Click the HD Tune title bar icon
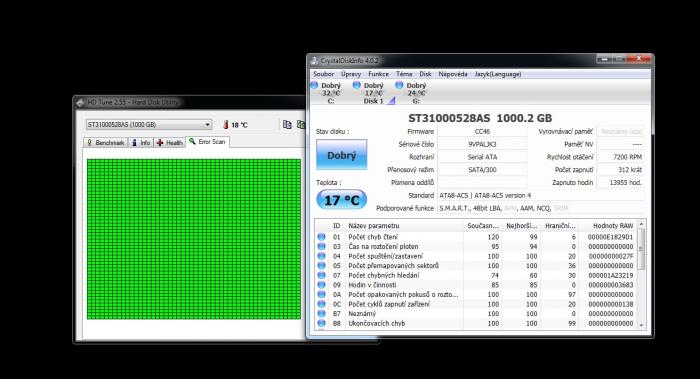This screenshot has height=379, width=700. 80,103
